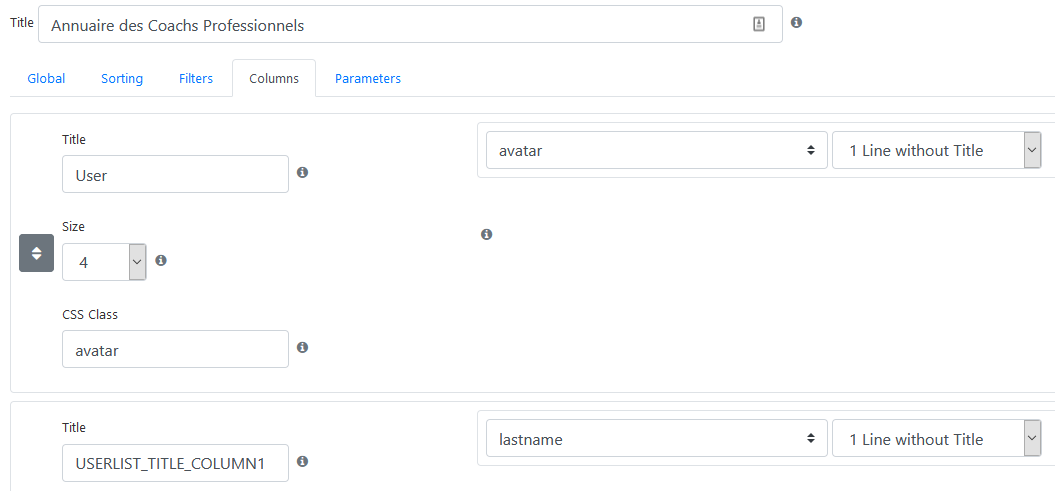
Task: Click info icon beside CSS Class field
Action: [303, 347]
